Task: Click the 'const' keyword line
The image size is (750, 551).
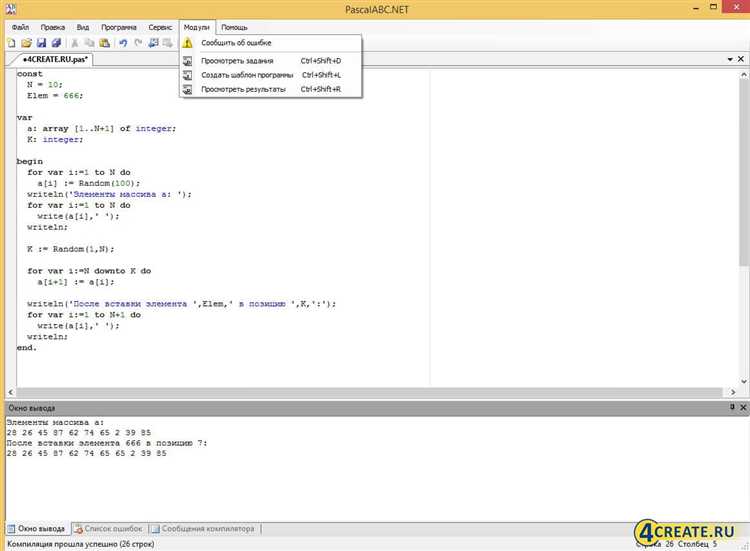Action: click(30, 74)
